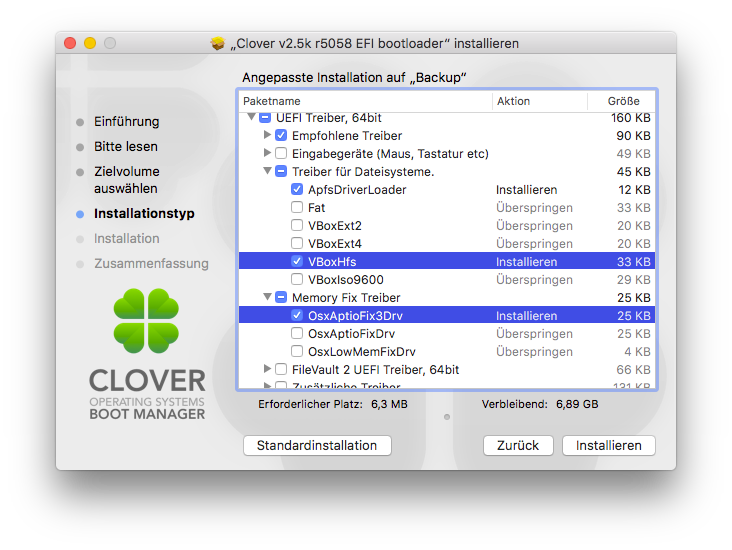The height and width of the screenshot is (550, 732).
Task: Toggle the Memory Fix Treiber checkbox
Action: tap(281, 297)
